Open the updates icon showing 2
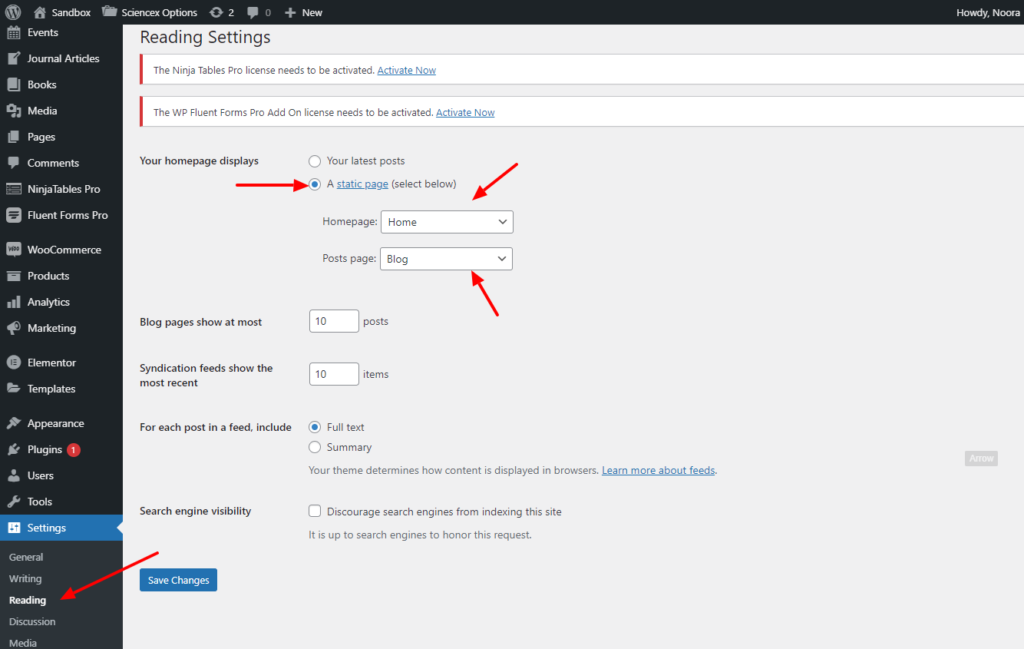 (x=216, y=12)
